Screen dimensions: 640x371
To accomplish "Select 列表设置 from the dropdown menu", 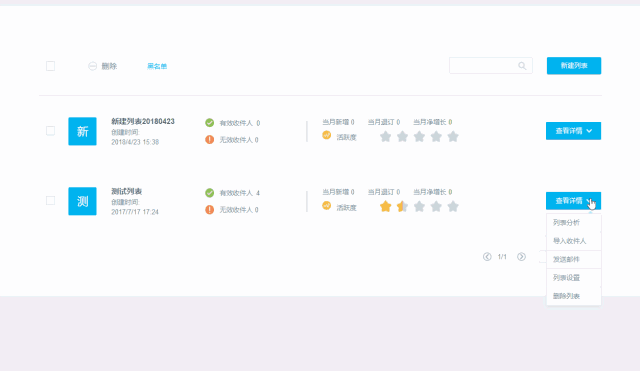I will 573,278.
